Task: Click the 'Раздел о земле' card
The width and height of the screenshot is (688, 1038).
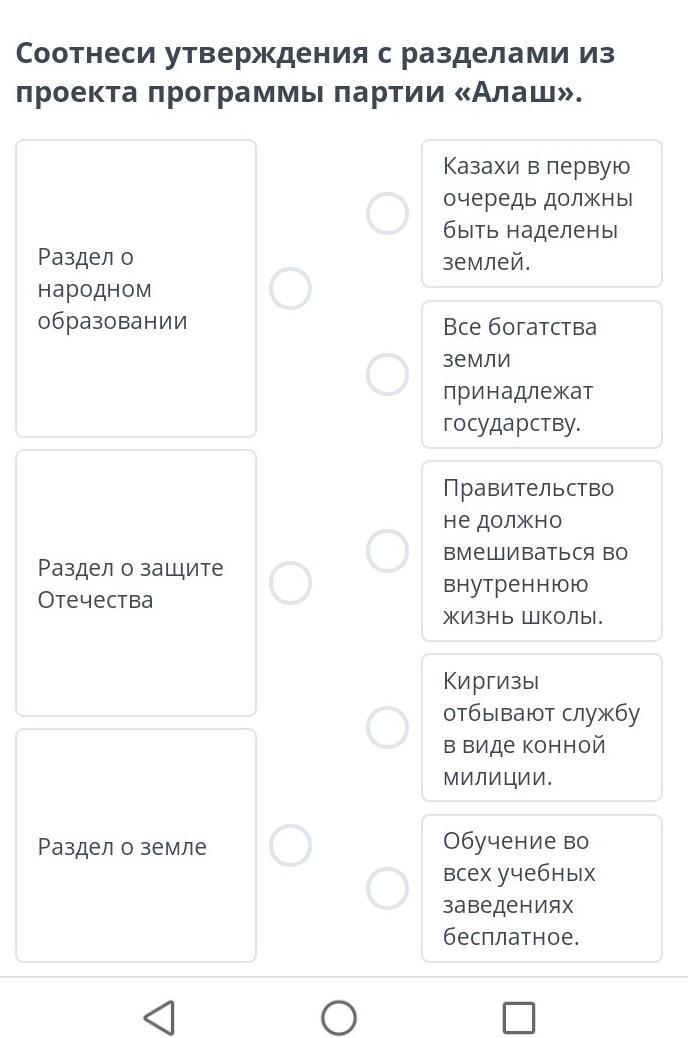Action: (x=136, y=845)
